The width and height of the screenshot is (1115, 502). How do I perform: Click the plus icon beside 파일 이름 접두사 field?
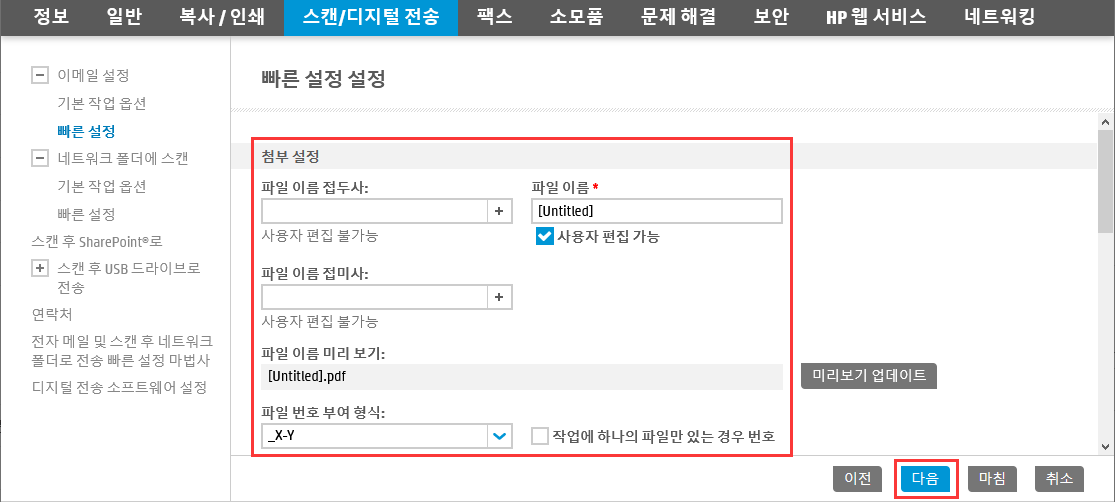pyautogui.click(x=499, y=211)
